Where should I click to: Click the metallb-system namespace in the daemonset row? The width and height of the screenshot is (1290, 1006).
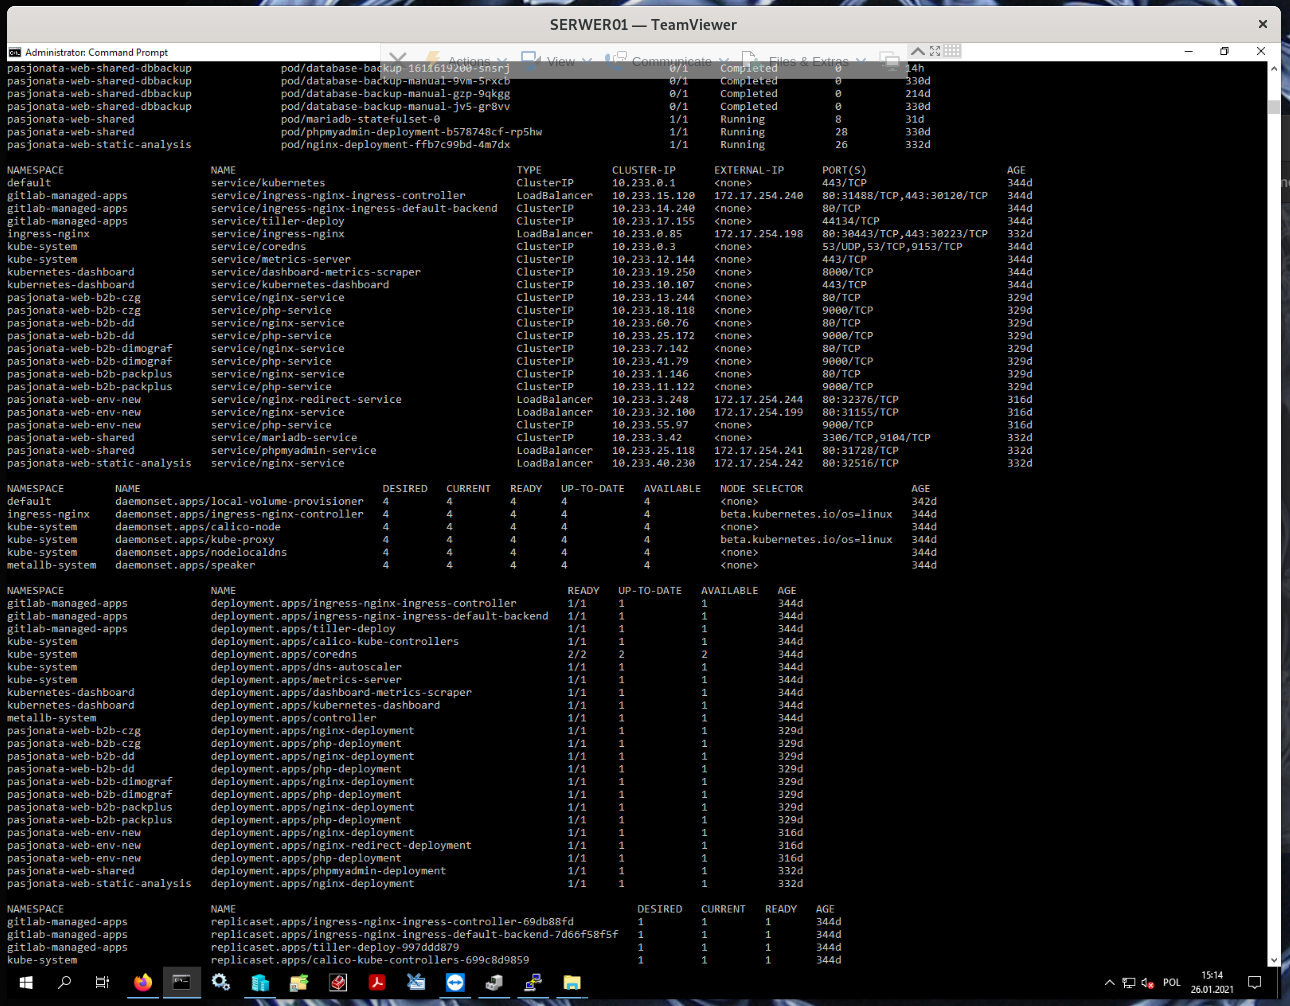coord(52,565)
